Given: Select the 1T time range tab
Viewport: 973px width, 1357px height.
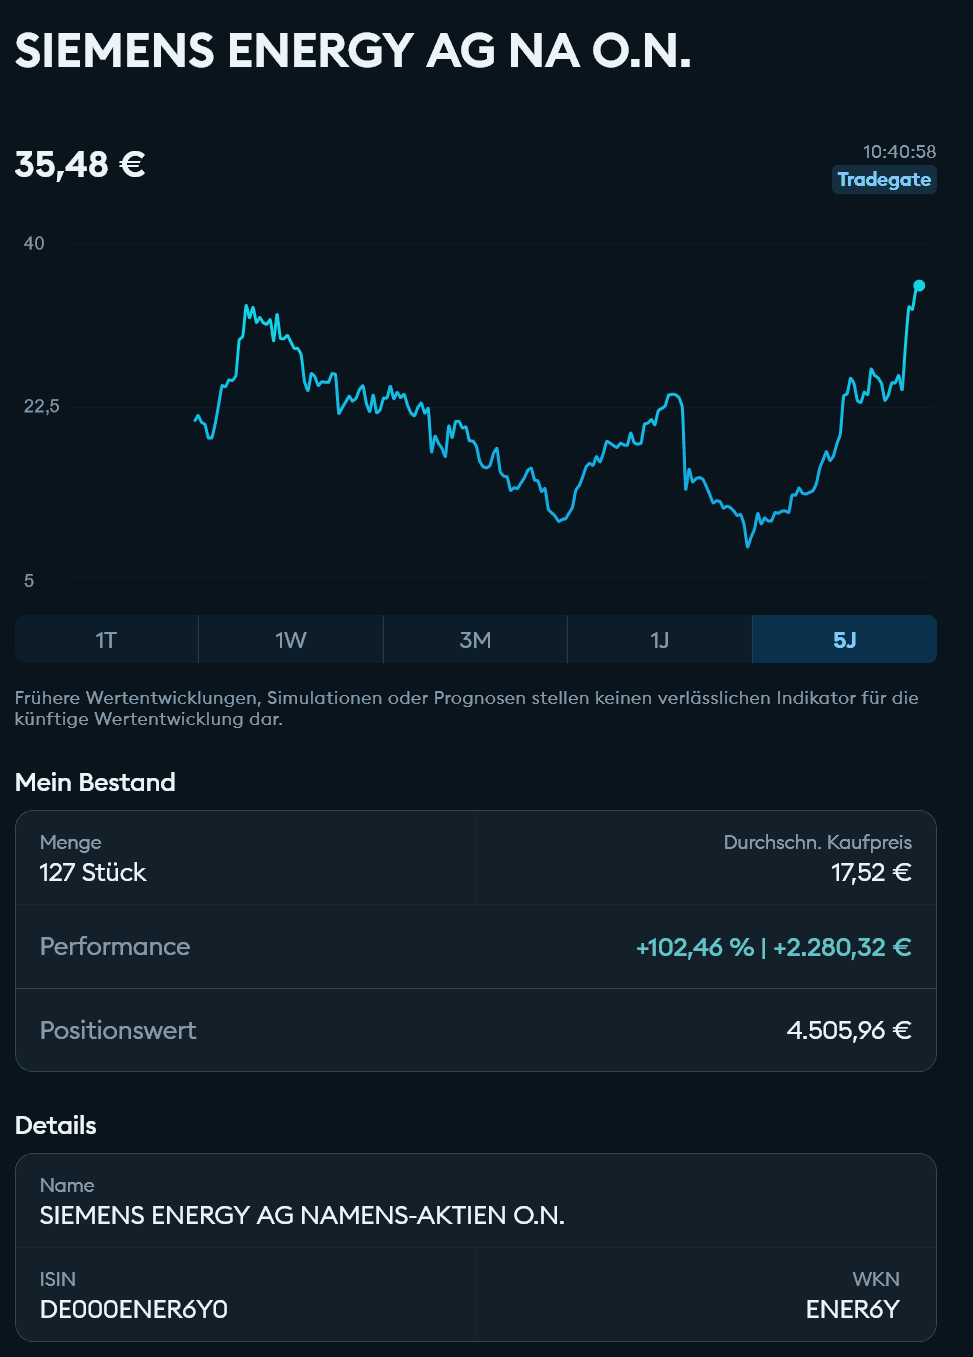Looking at the screenshot, I should click(106, 640).
